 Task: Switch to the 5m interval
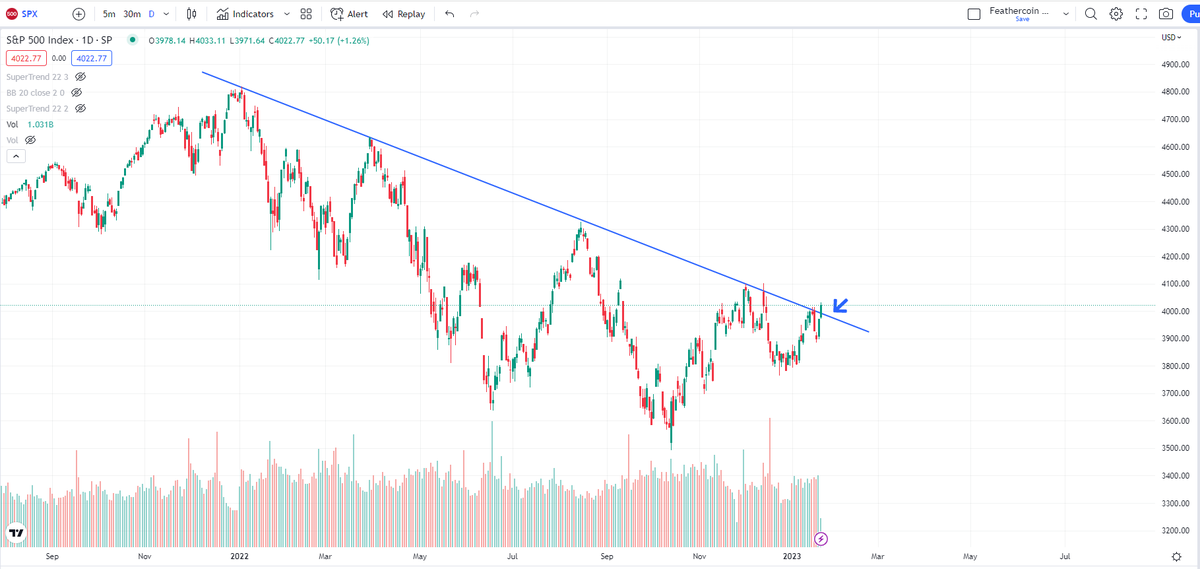tap(109, 14)
